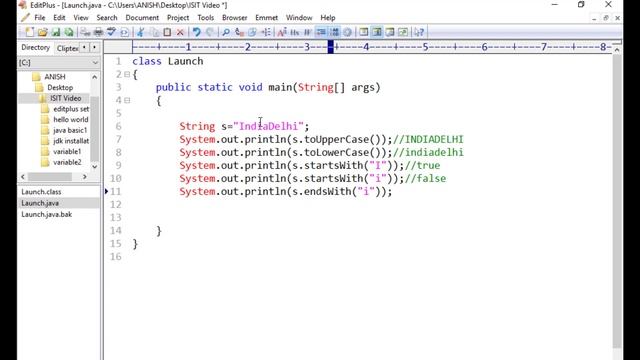Click the context Help arrow-question icon
The image size is (640, 360).
click(x=418, y=32)
